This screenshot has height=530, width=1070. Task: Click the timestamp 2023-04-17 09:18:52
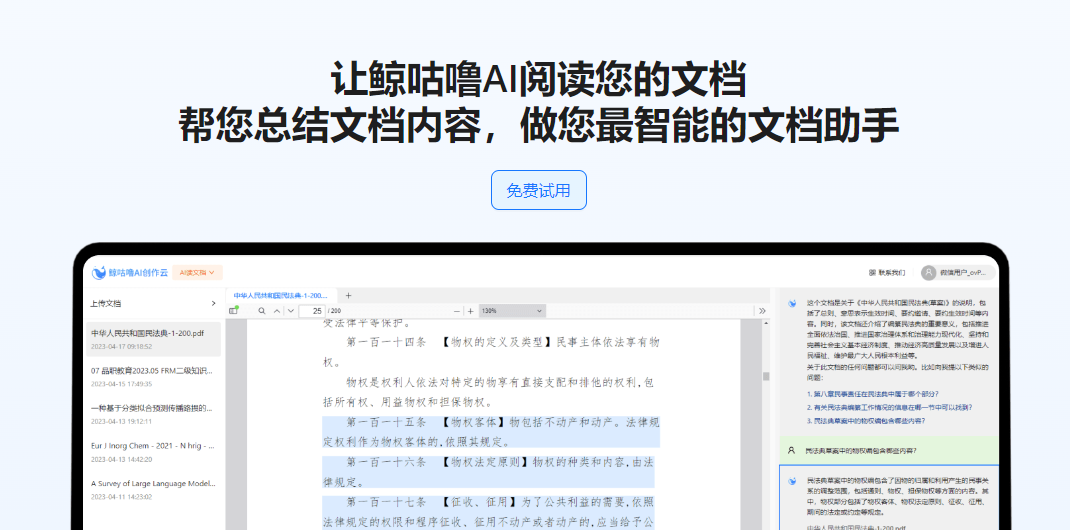point(121,347)
